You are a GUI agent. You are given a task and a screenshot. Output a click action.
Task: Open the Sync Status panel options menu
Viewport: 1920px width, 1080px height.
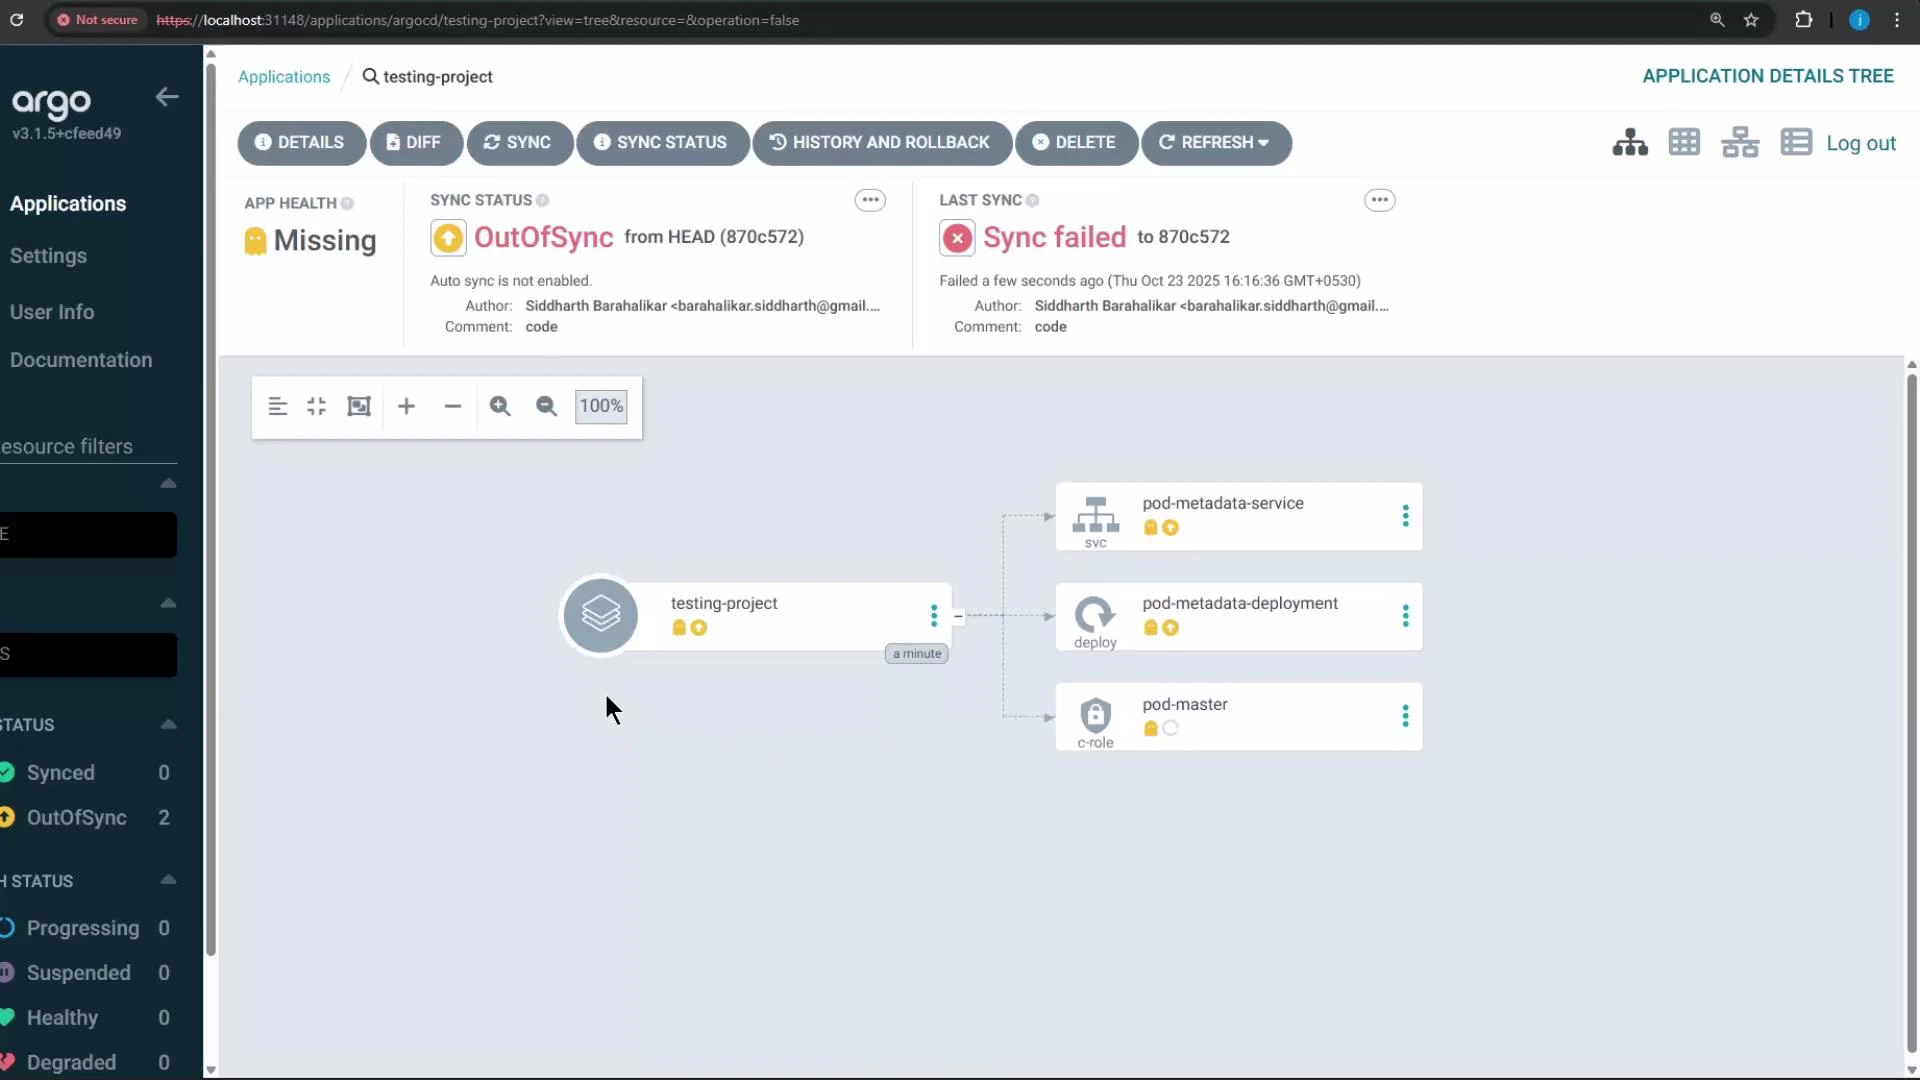click(870, 200)
